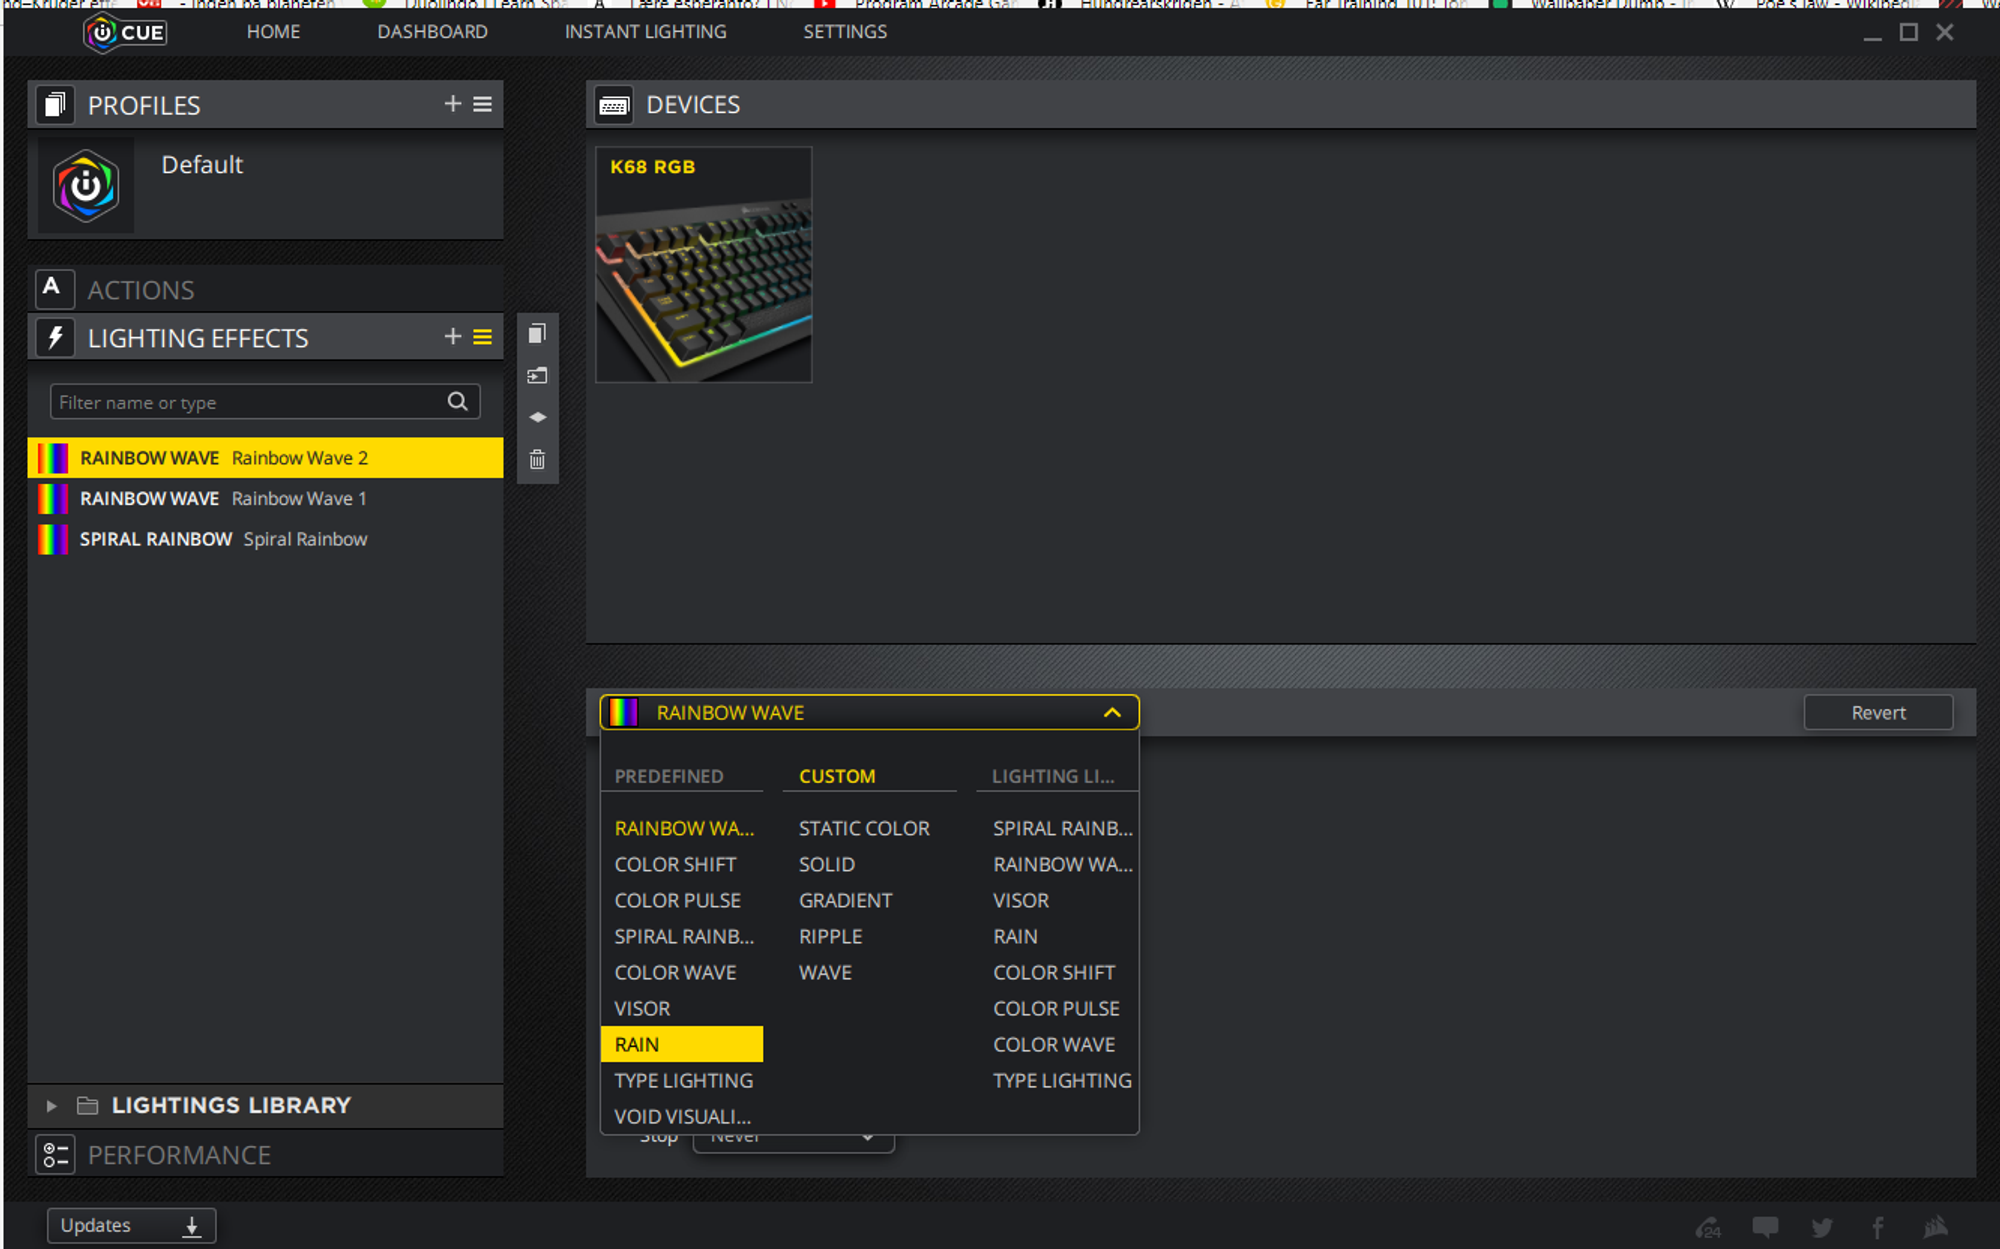Click rainbow swatch in effect type dropdown
Viewport: 2000px width, 1249px height.
623,712
